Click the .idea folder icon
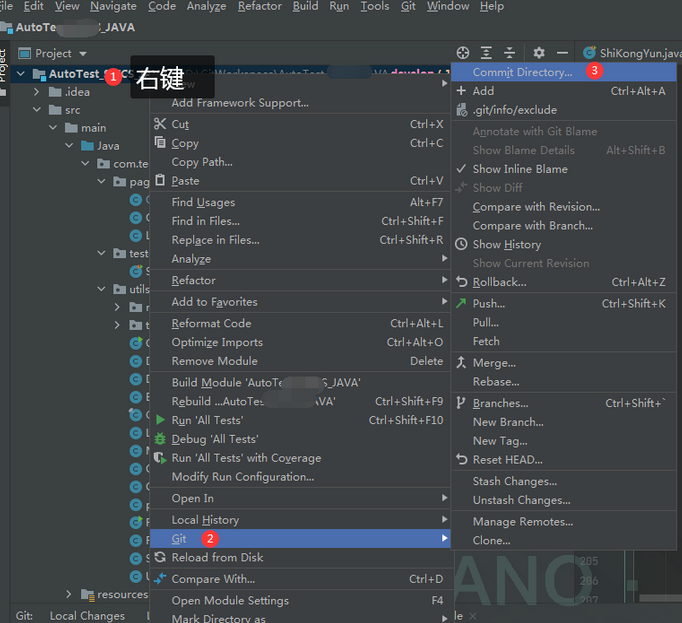This screenshot has height=623, width=682. point(55,92)
